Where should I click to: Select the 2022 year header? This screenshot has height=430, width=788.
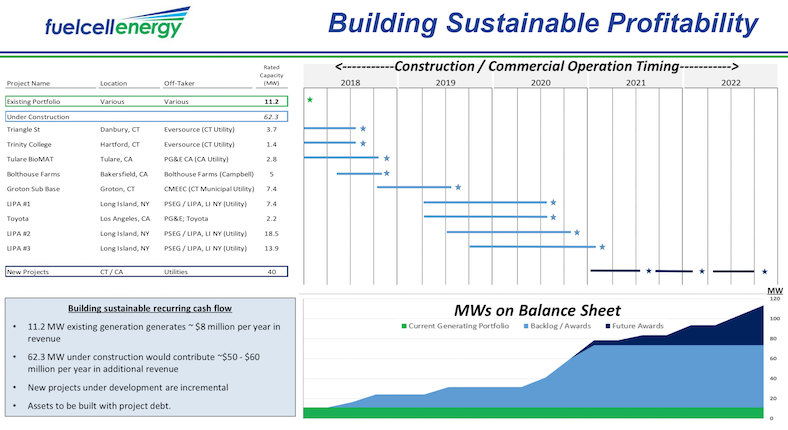731,83
